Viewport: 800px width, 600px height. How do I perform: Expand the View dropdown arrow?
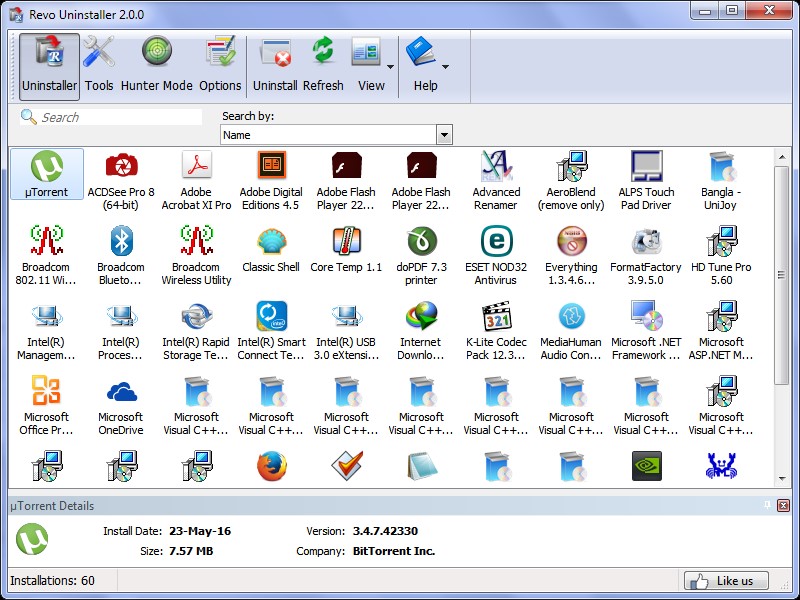pyautogui.click(x=390, y=67)
